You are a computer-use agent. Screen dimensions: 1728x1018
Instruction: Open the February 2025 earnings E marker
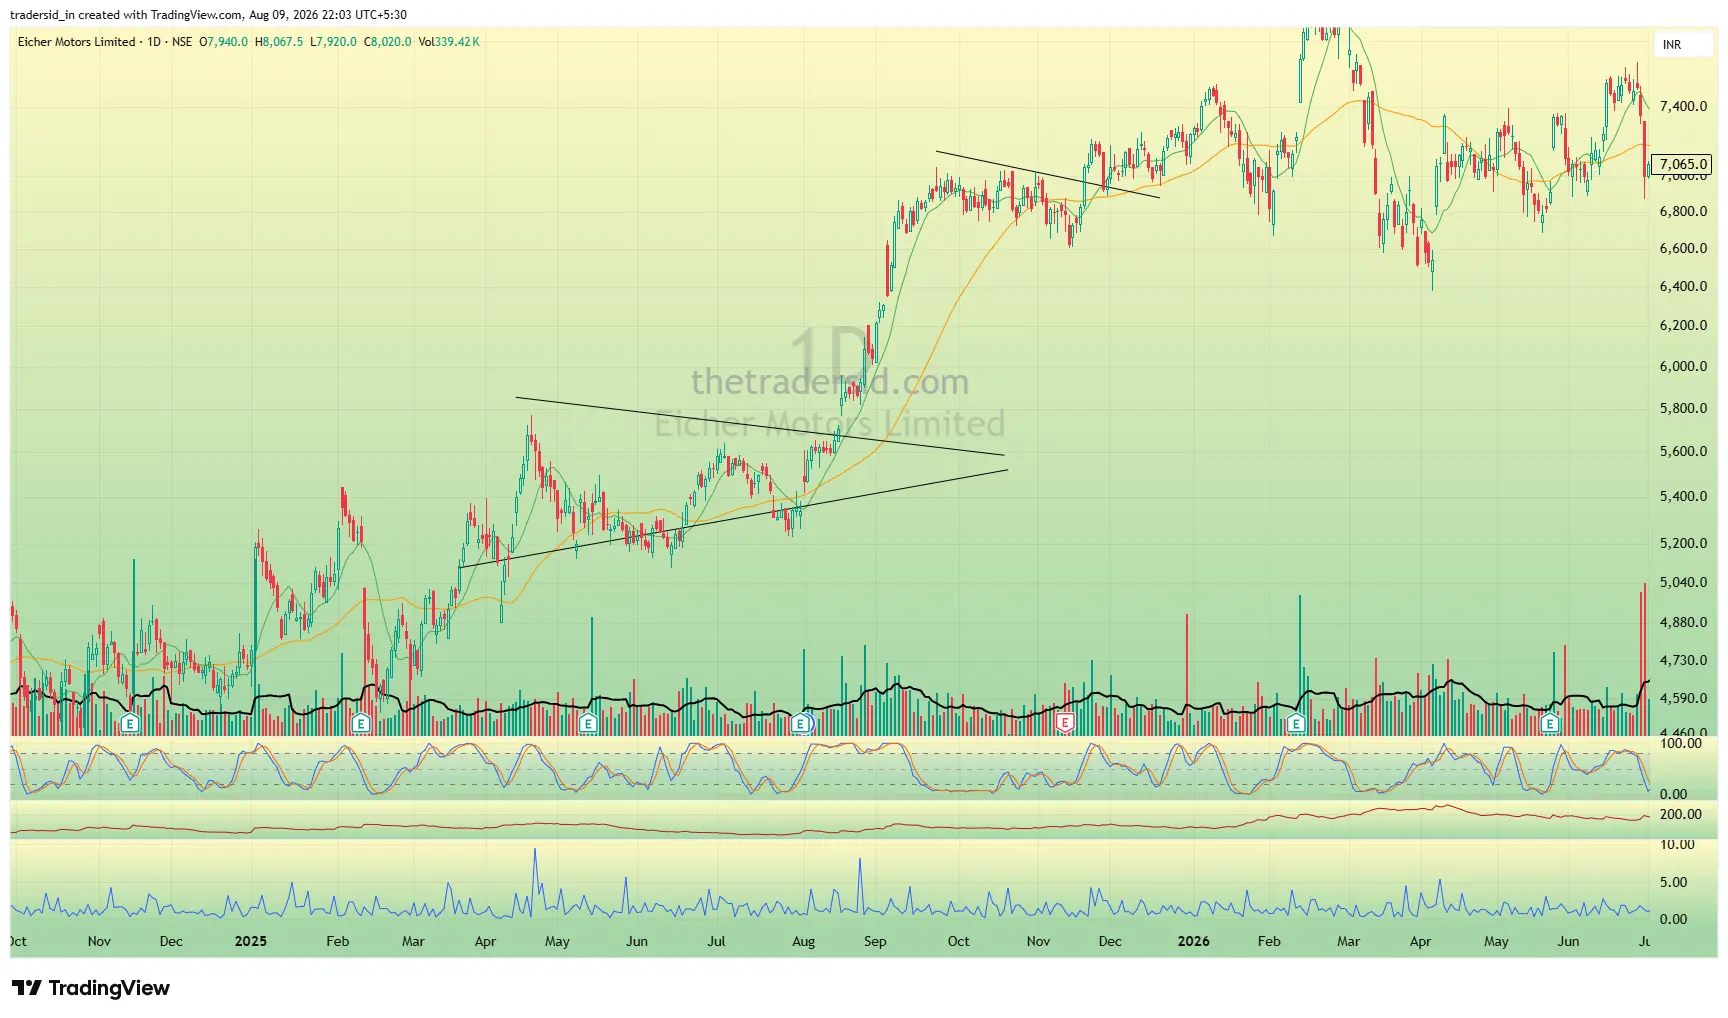click(362, 723)
